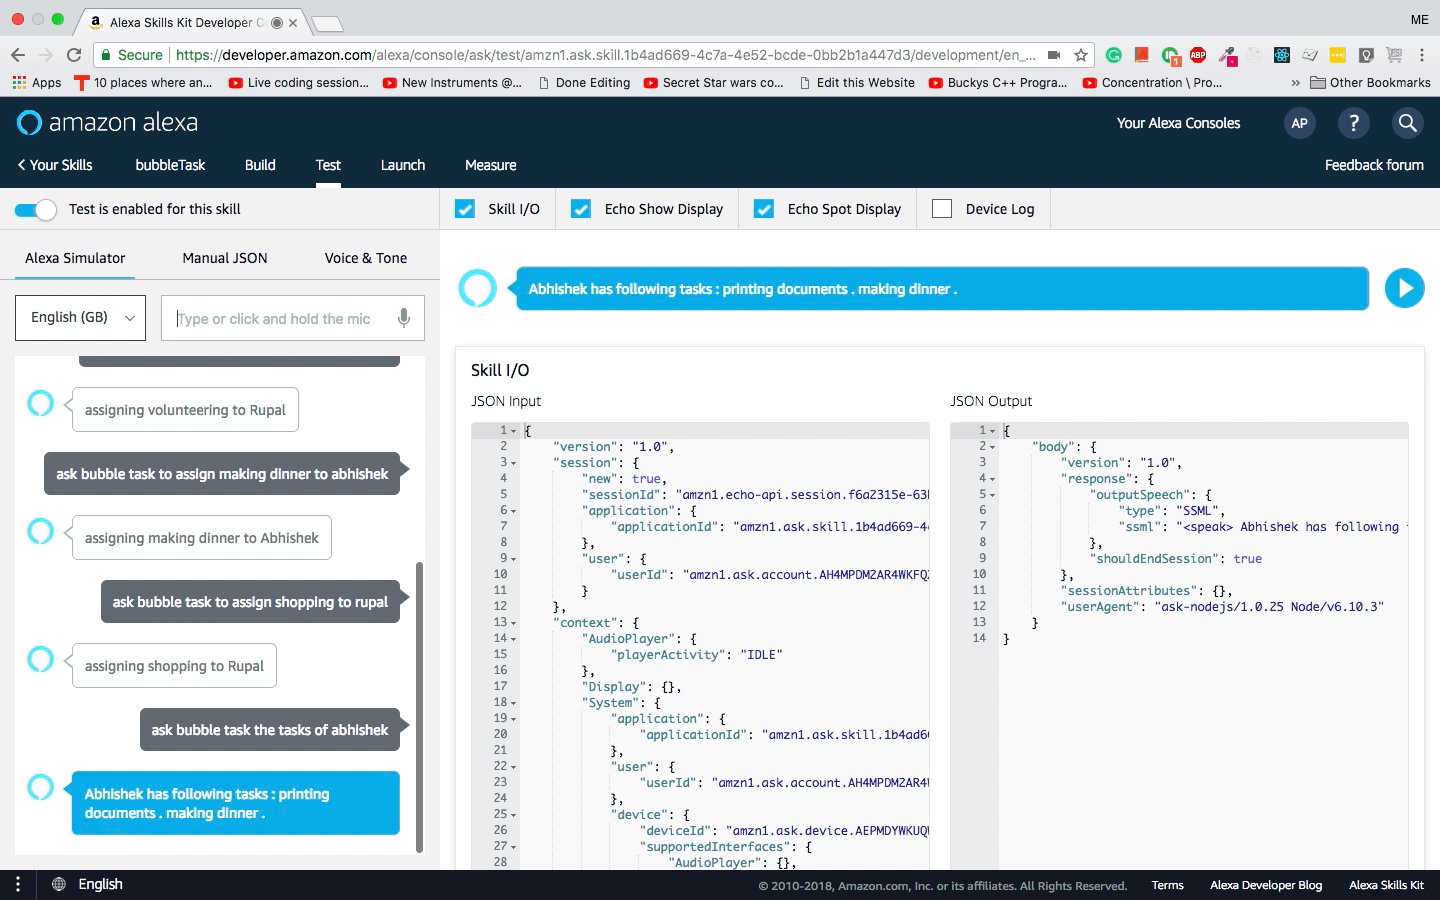Collapse "session" fold arrow at input line 3

tap(514, 463)
